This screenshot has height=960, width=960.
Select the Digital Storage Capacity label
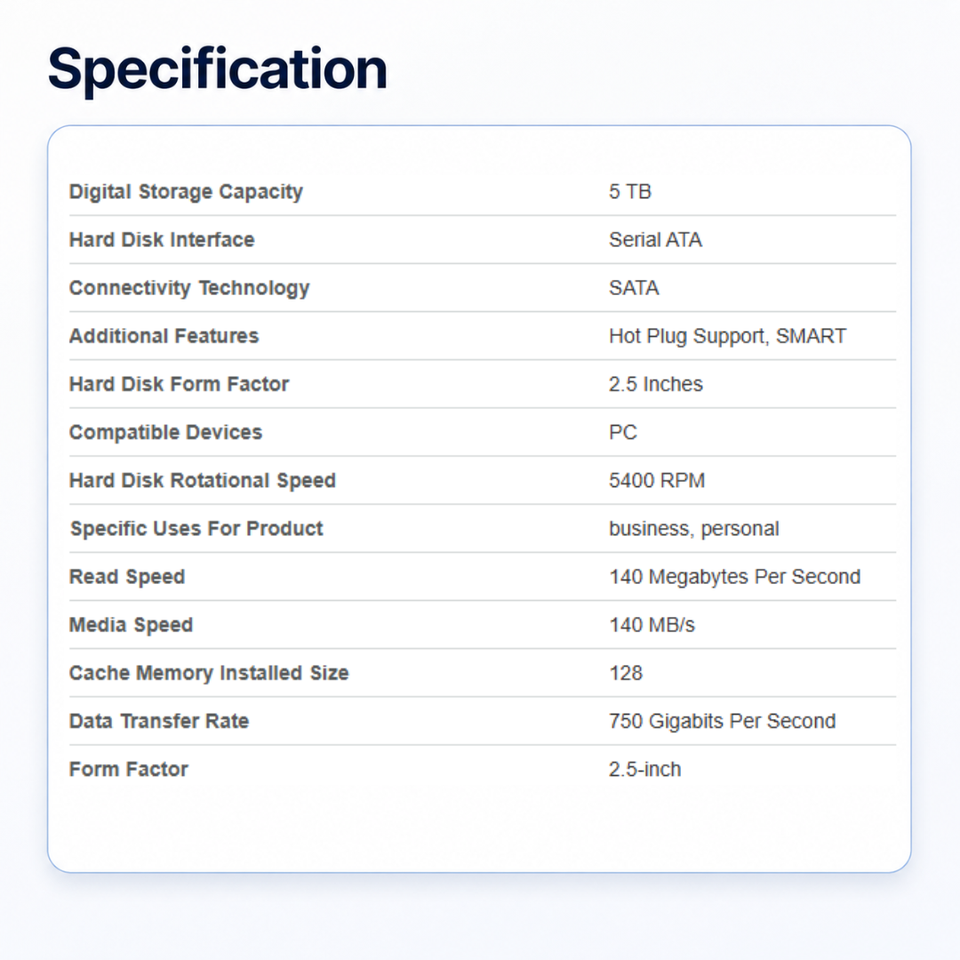pyautogui.click(x=186, y=192)
